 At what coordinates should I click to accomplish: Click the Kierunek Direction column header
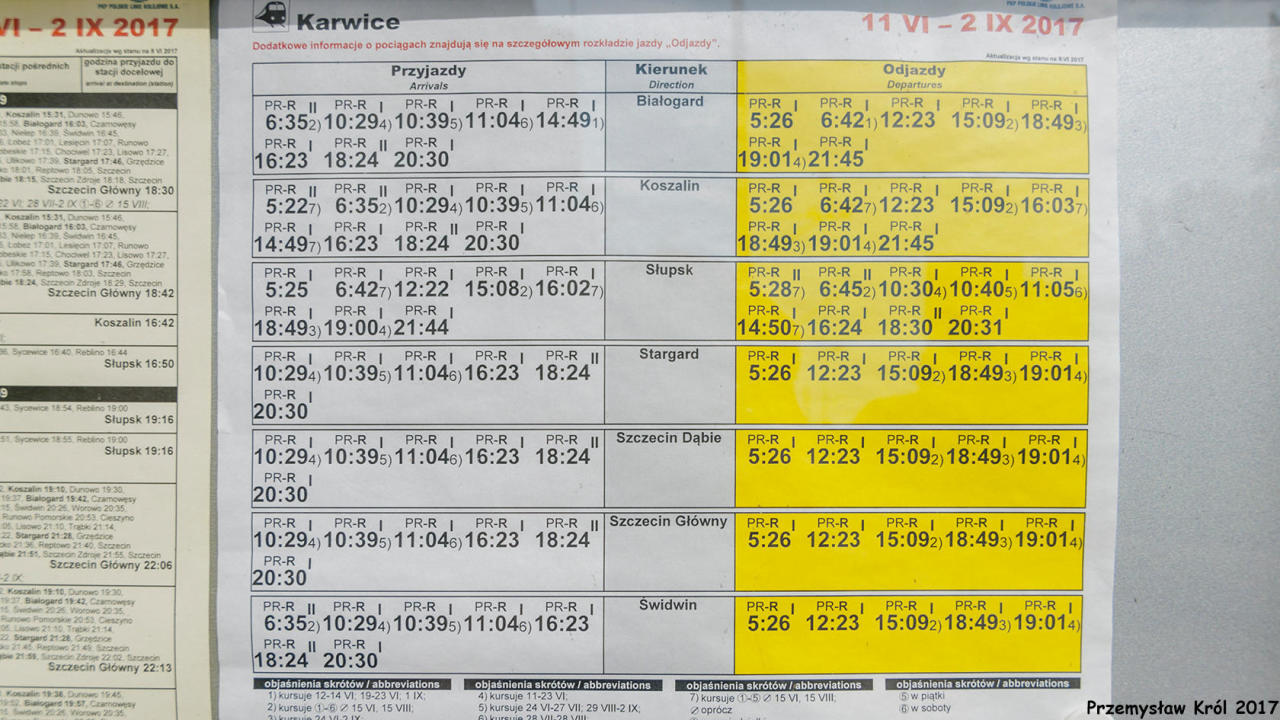671,75
